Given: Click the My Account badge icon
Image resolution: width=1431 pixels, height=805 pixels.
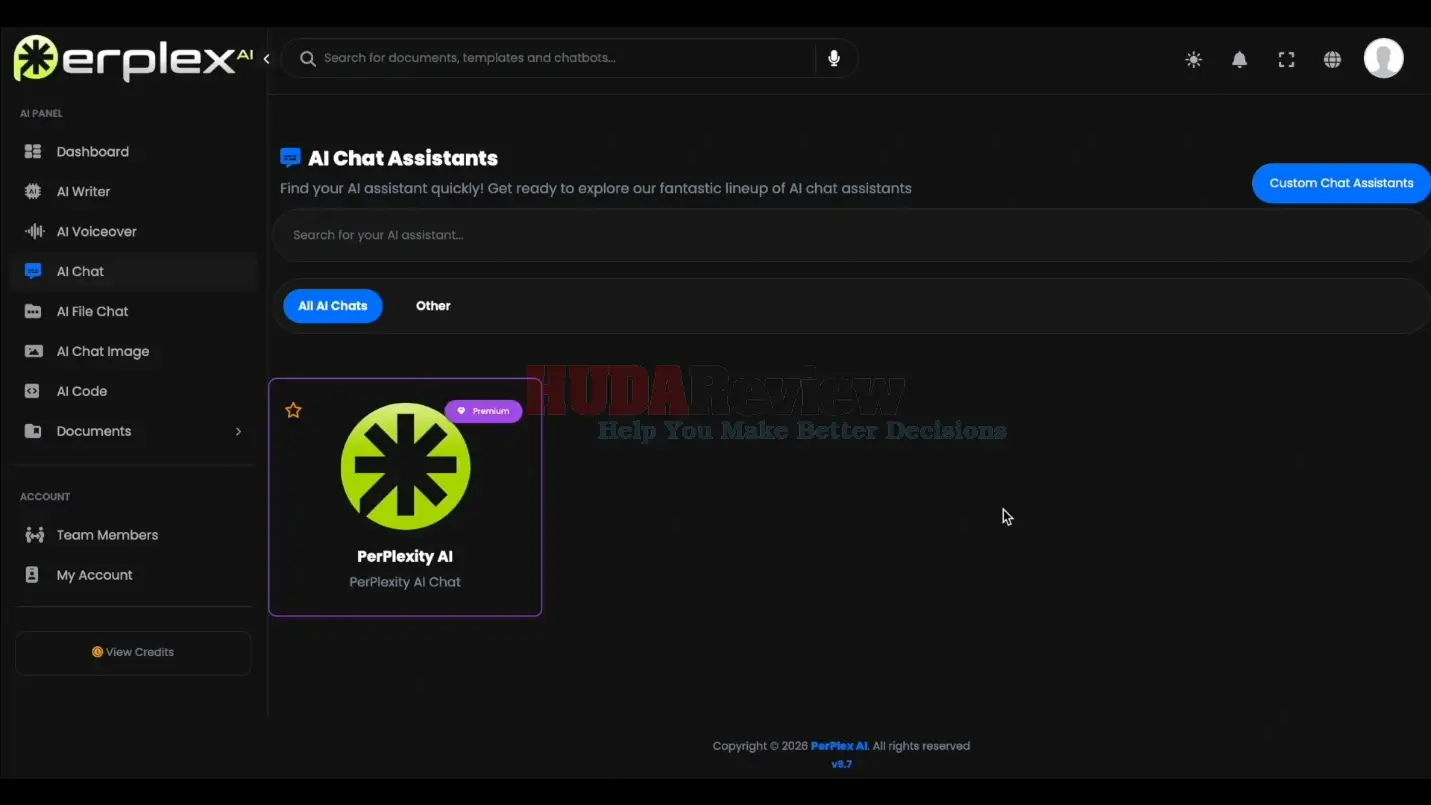Looking at the screenshot, I should click(x=32, y=575).
